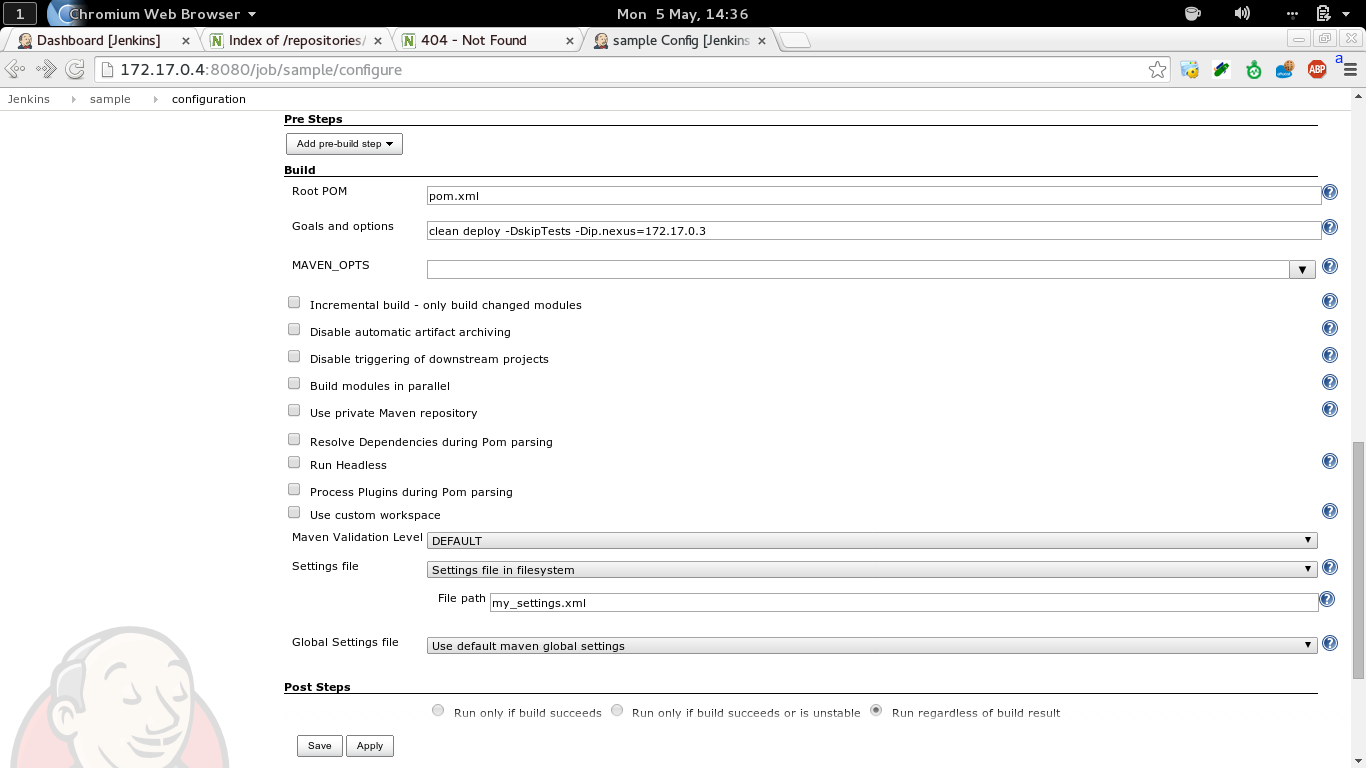The height and width of the screenshot is (768, 1366).
Task: Select Run only if build succeeds or is unstable
Action: tap(617, 710)
